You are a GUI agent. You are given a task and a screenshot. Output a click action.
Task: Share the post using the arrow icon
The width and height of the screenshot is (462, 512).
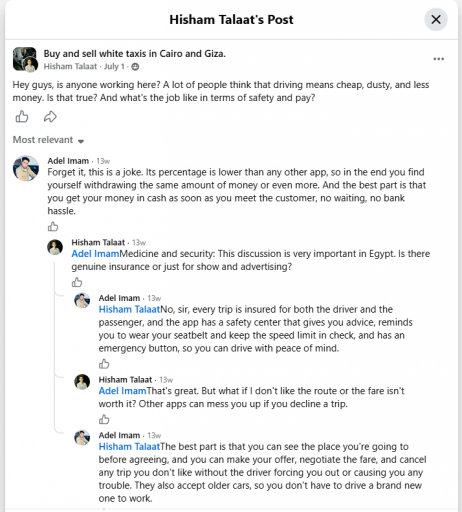(x=50, y=117)
